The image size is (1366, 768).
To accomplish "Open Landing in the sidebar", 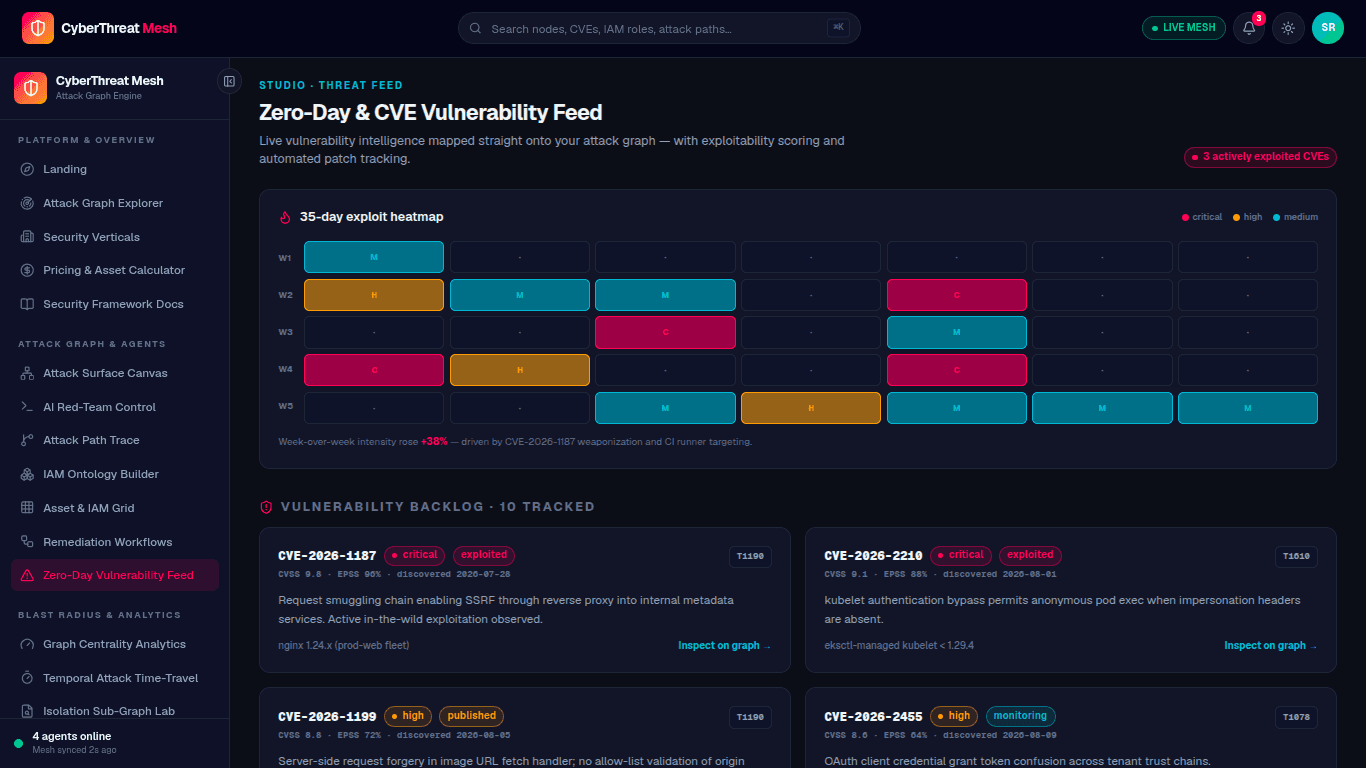I will 115,169.
